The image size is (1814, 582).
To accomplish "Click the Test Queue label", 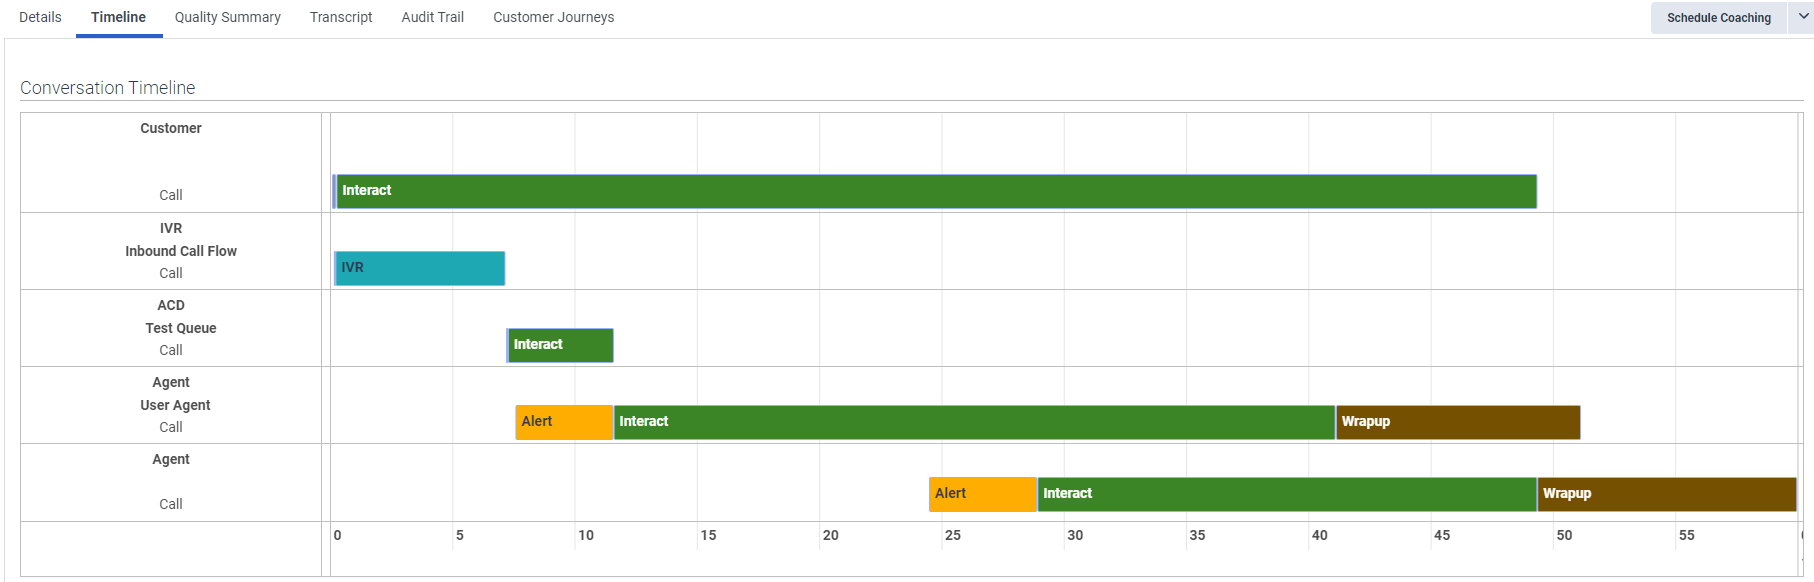I will coord(181,328).
